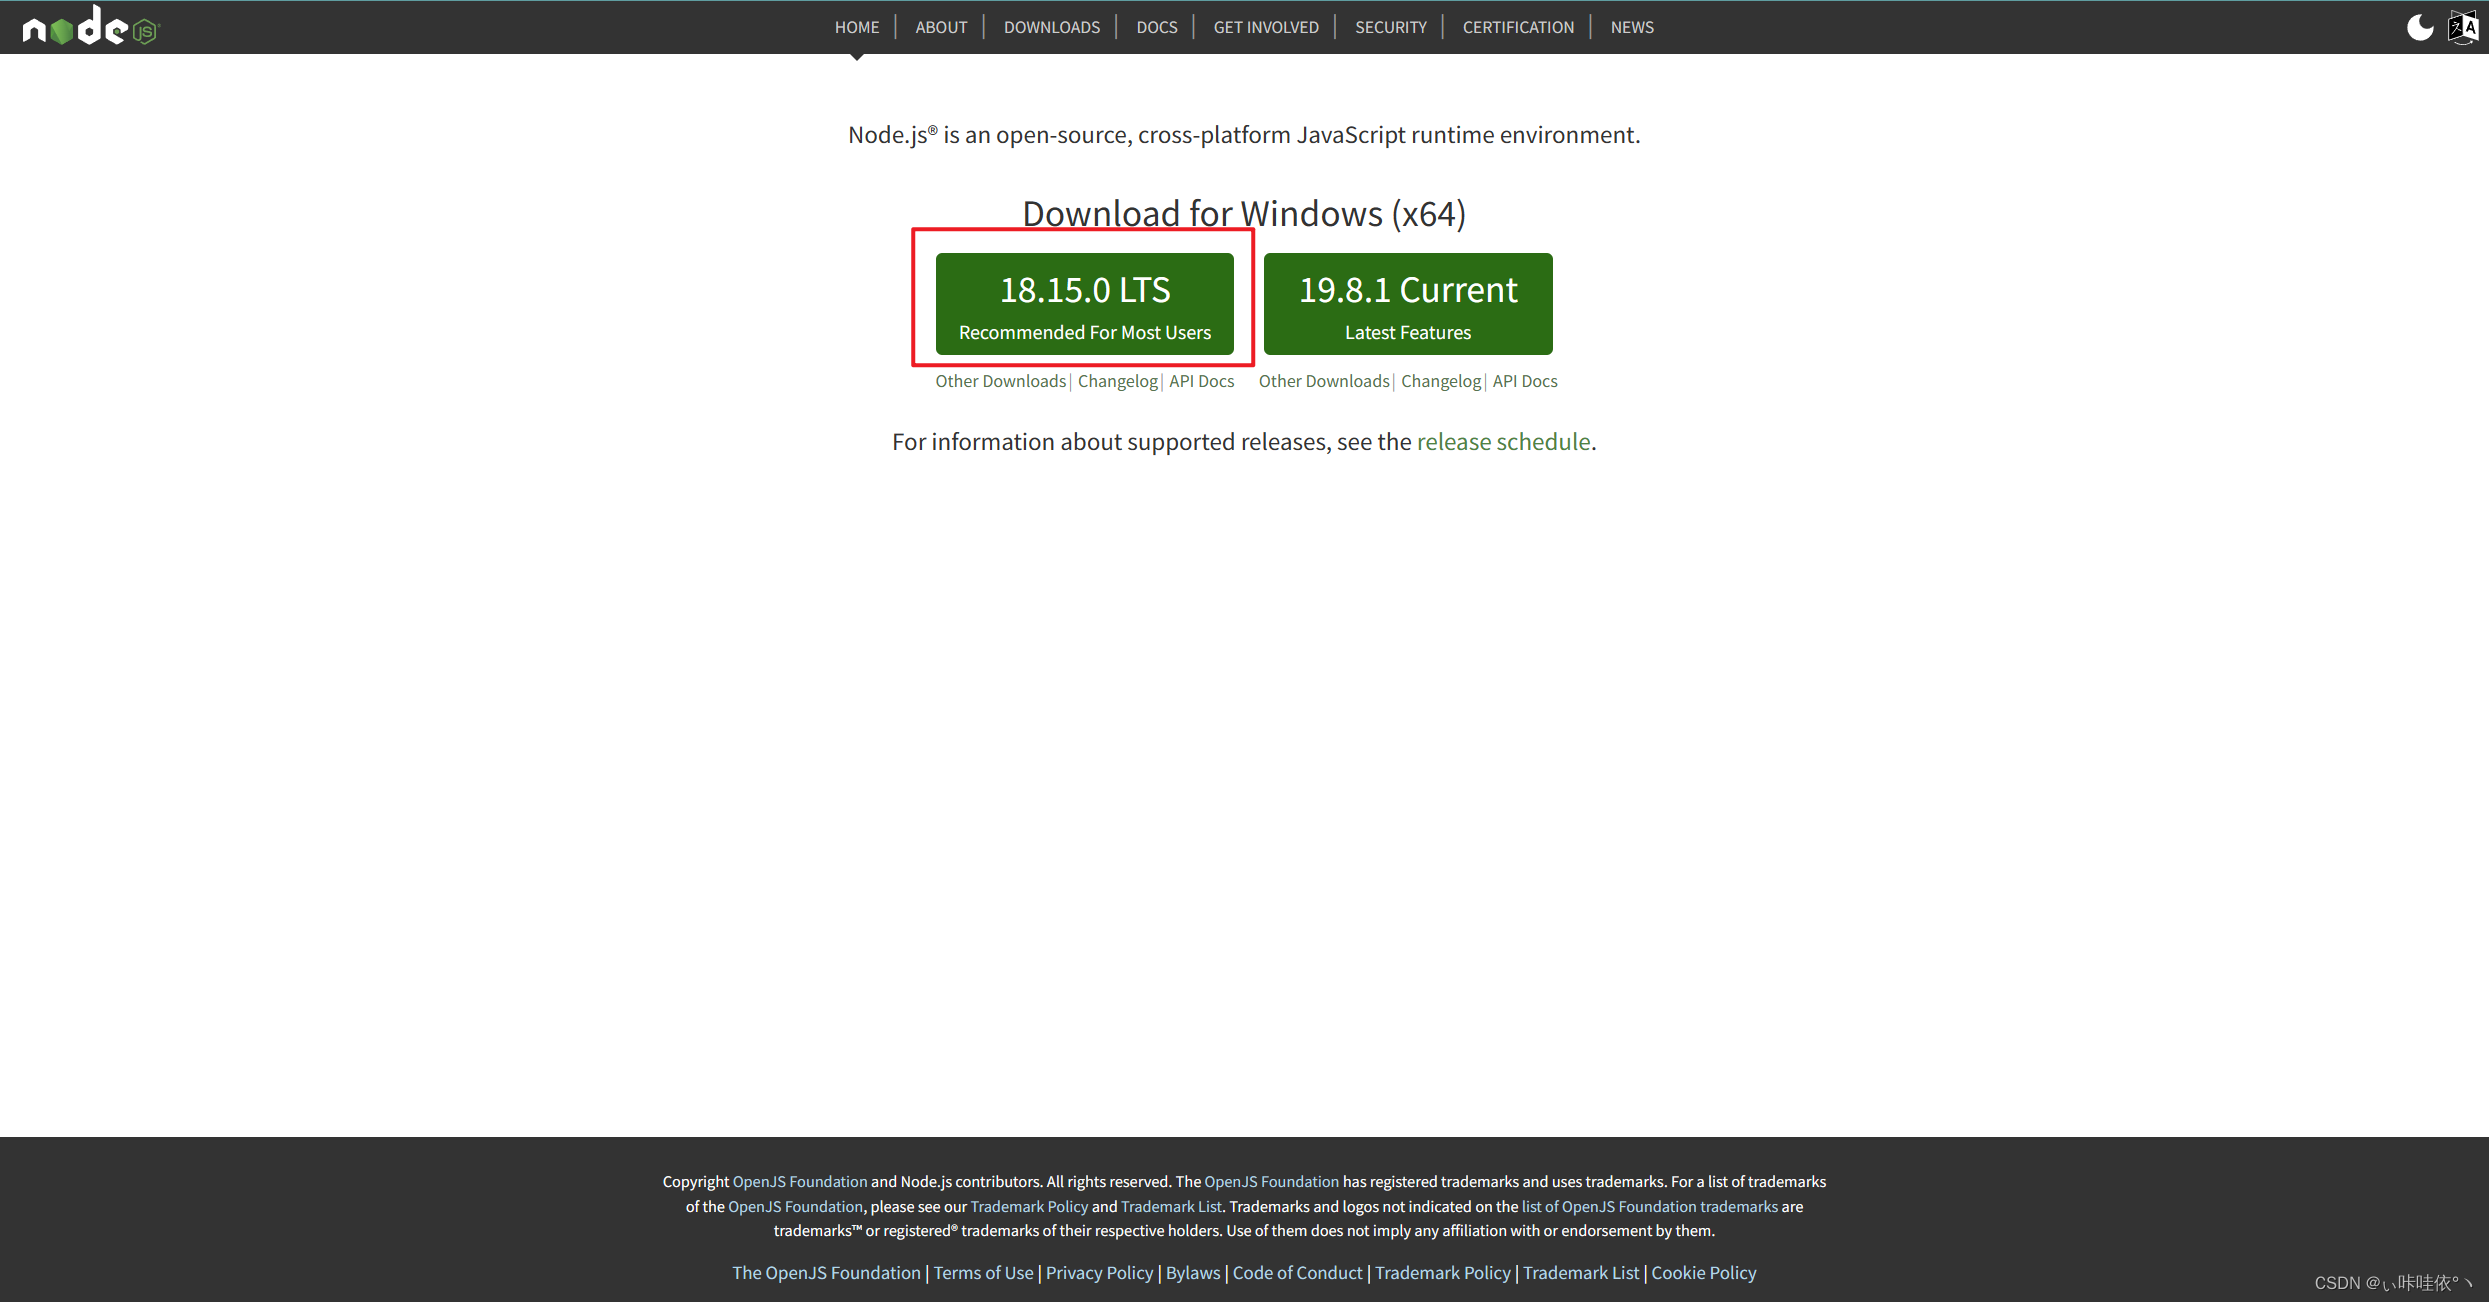Go to the ABOUT page
Image resolution: width=2489 pixels, height=1302 pixels.
click(941, 27)
